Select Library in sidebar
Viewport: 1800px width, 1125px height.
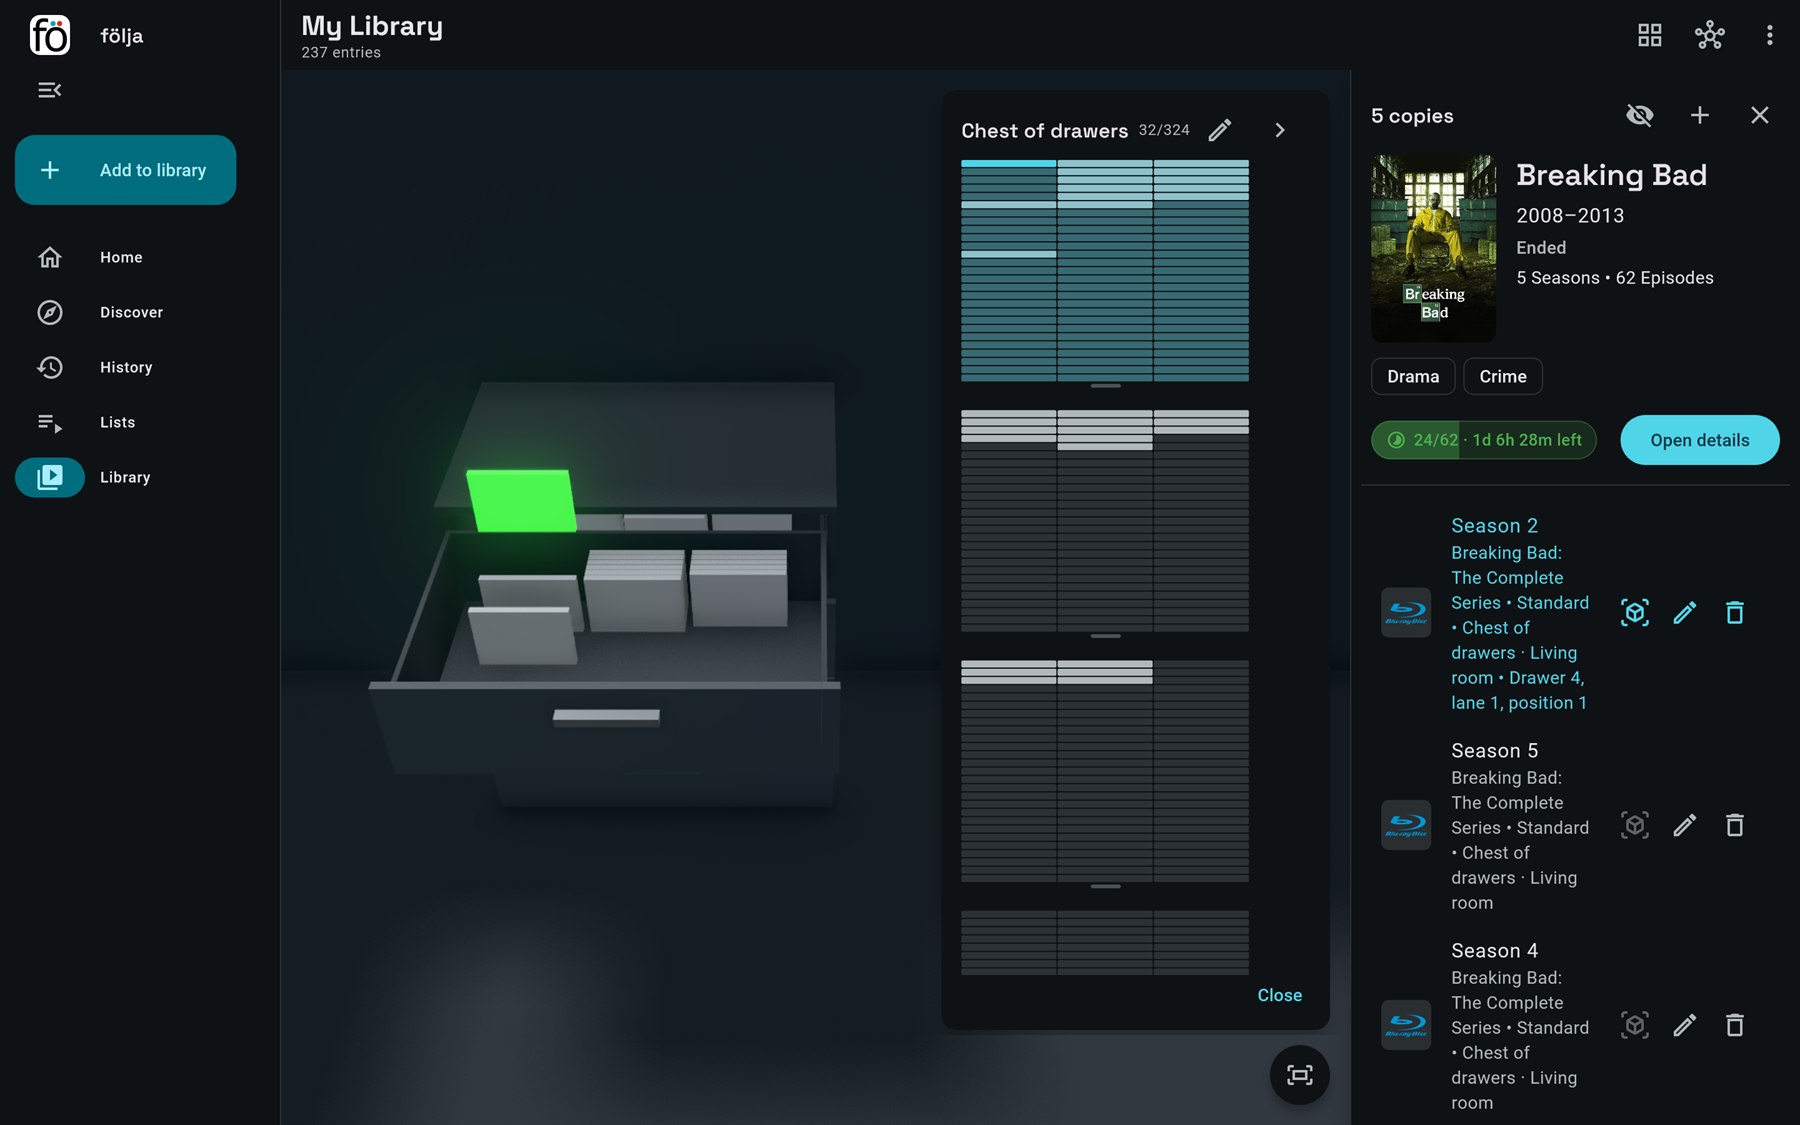126,477
